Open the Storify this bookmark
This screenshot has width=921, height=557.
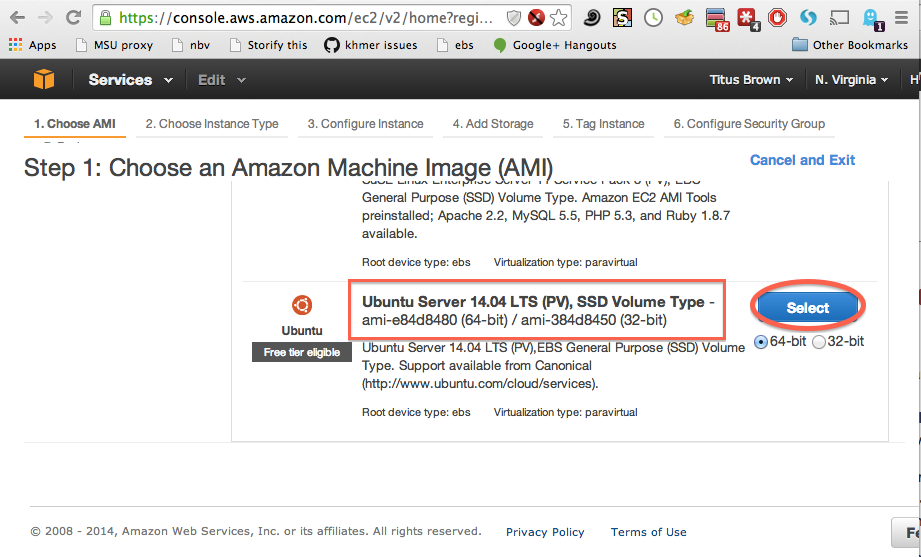(268, 45)
